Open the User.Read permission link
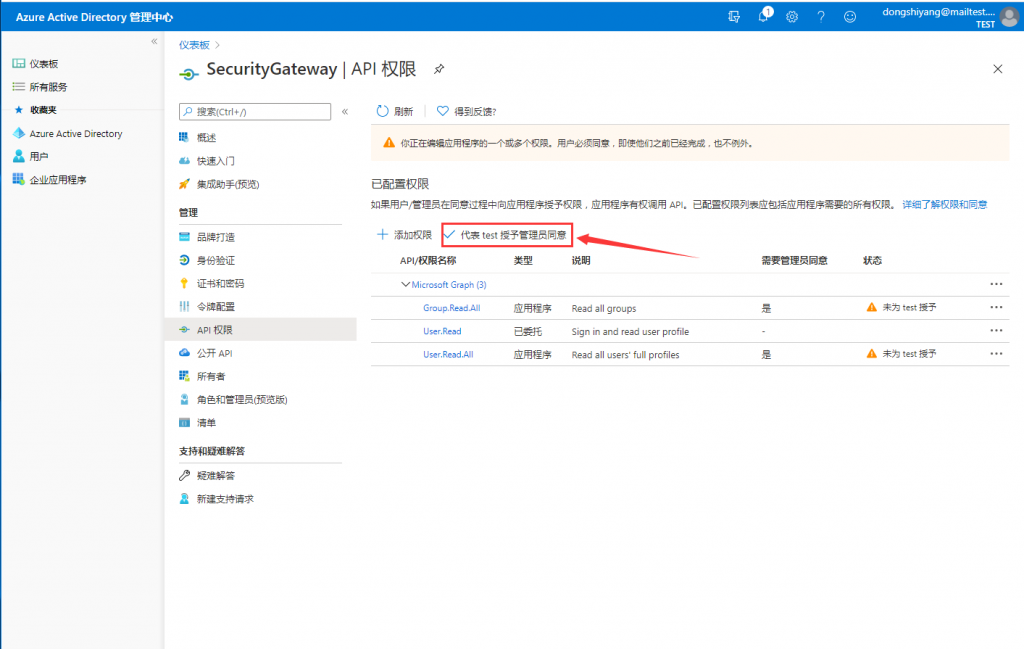Image resolution: width=1024 pixels, height=649 pixels. click(x=442, y=331)
